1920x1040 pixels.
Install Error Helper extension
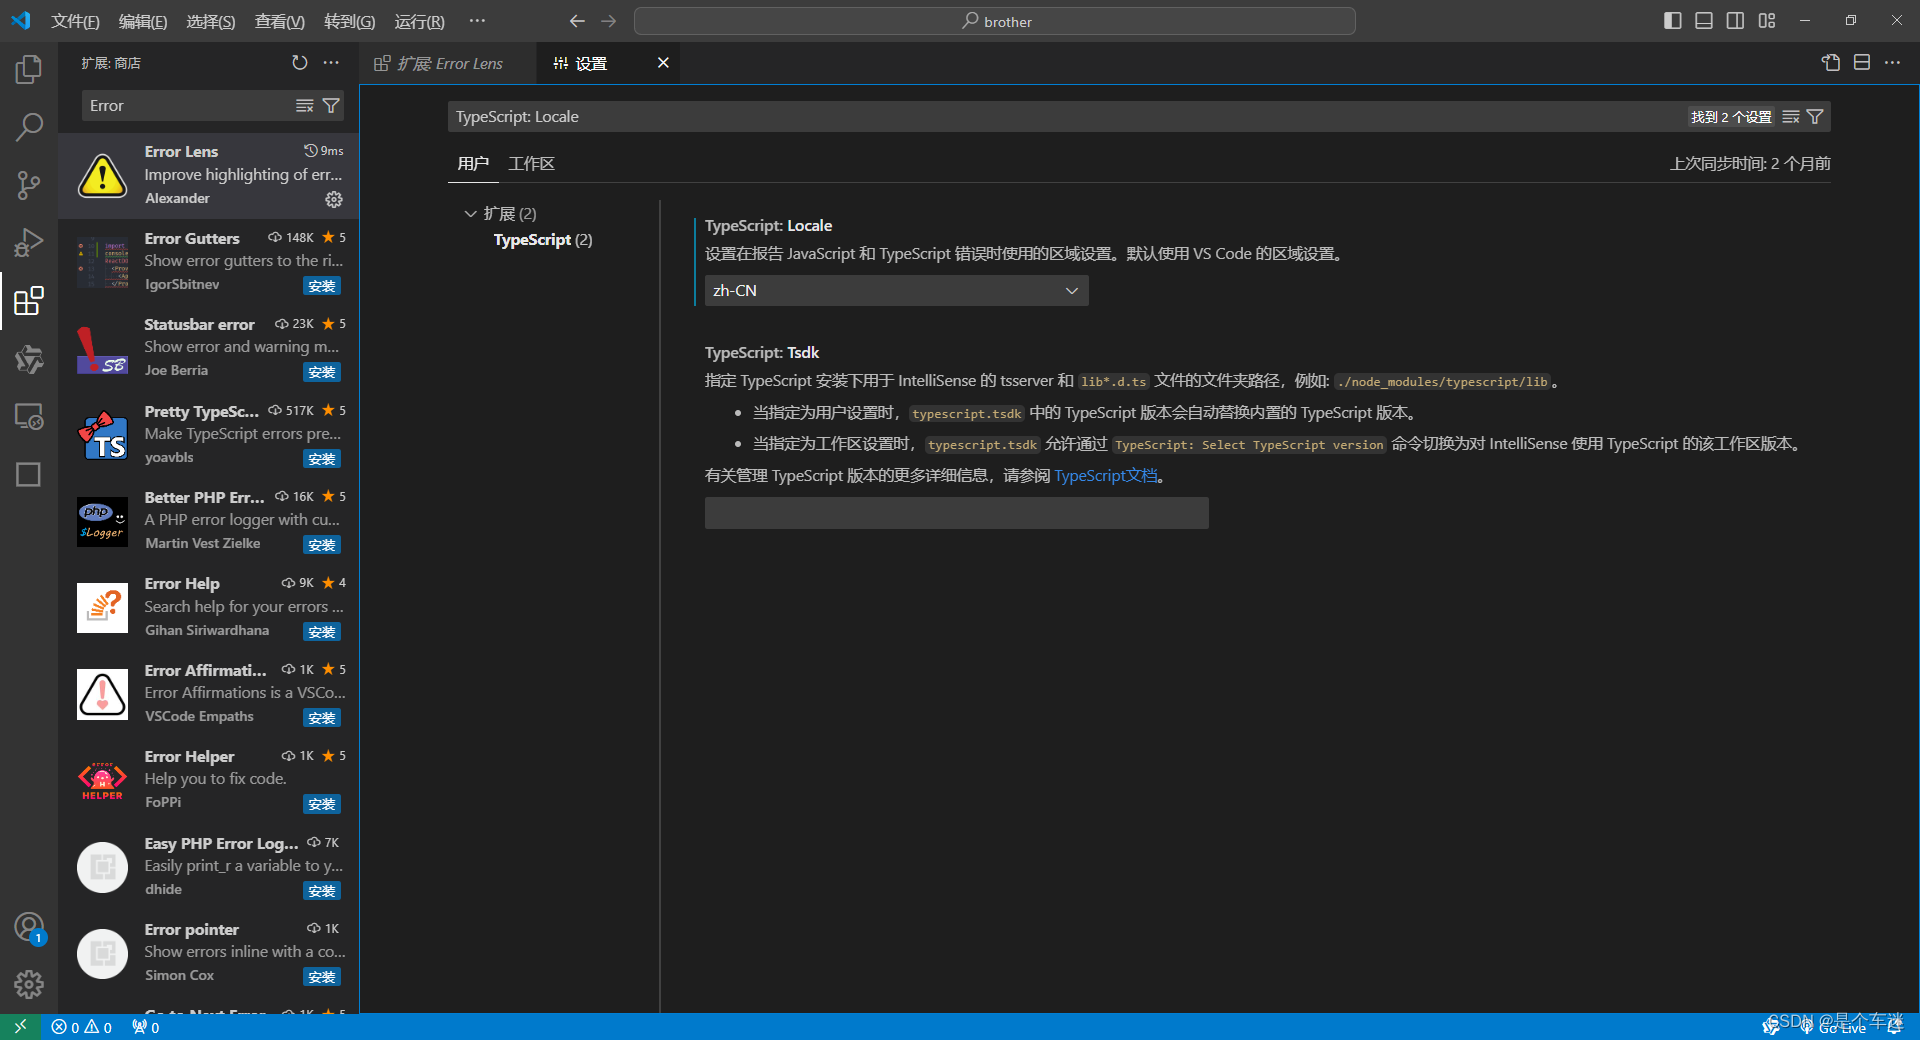322,805
